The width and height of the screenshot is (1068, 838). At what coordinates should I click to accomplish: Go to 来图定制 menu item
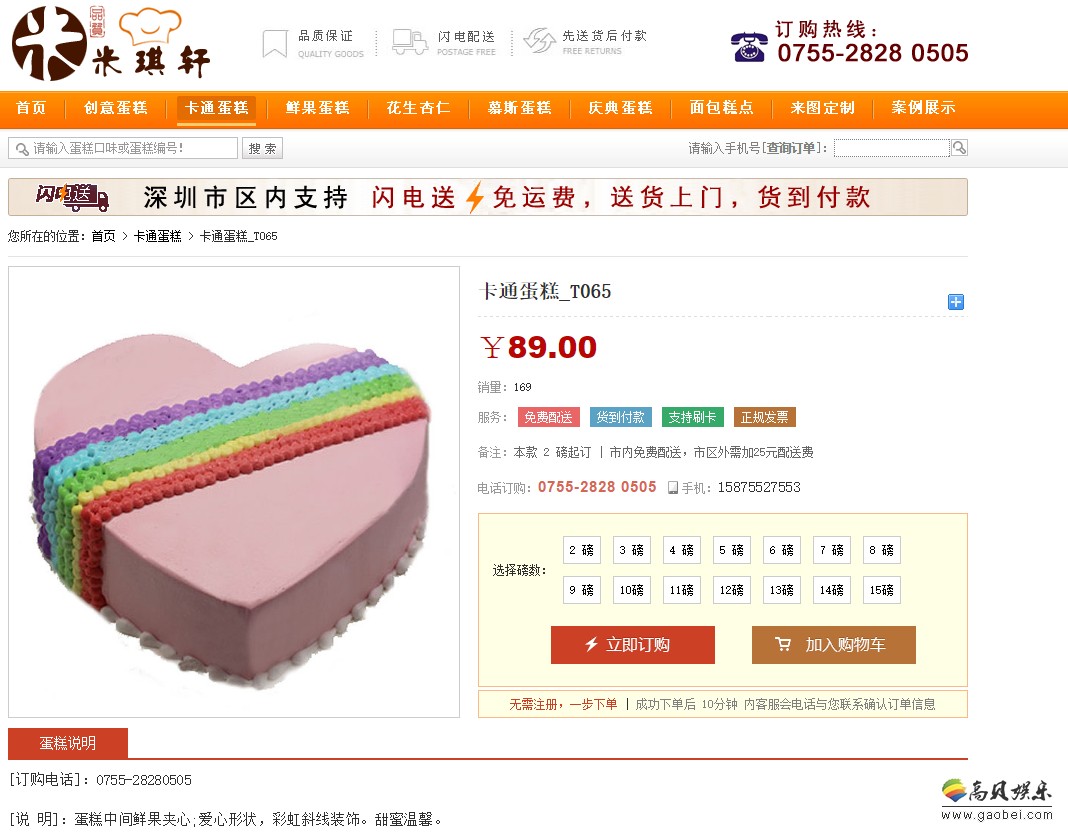(x=822, y=108)
